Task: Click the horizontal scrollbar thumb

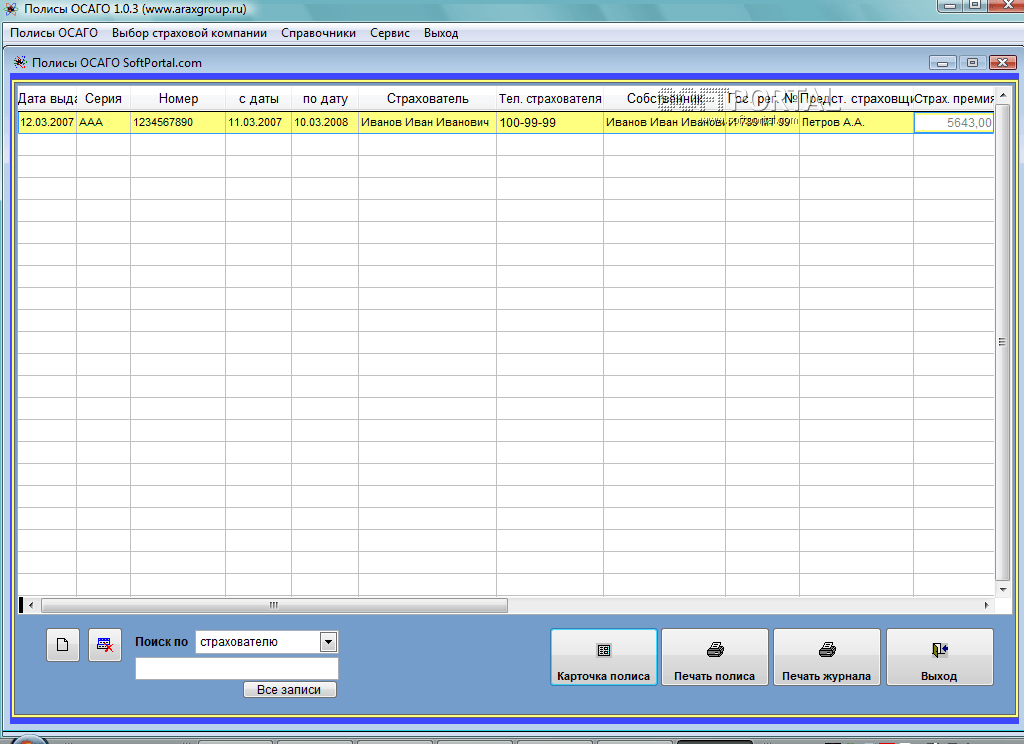Action: (x=274, y=606)
